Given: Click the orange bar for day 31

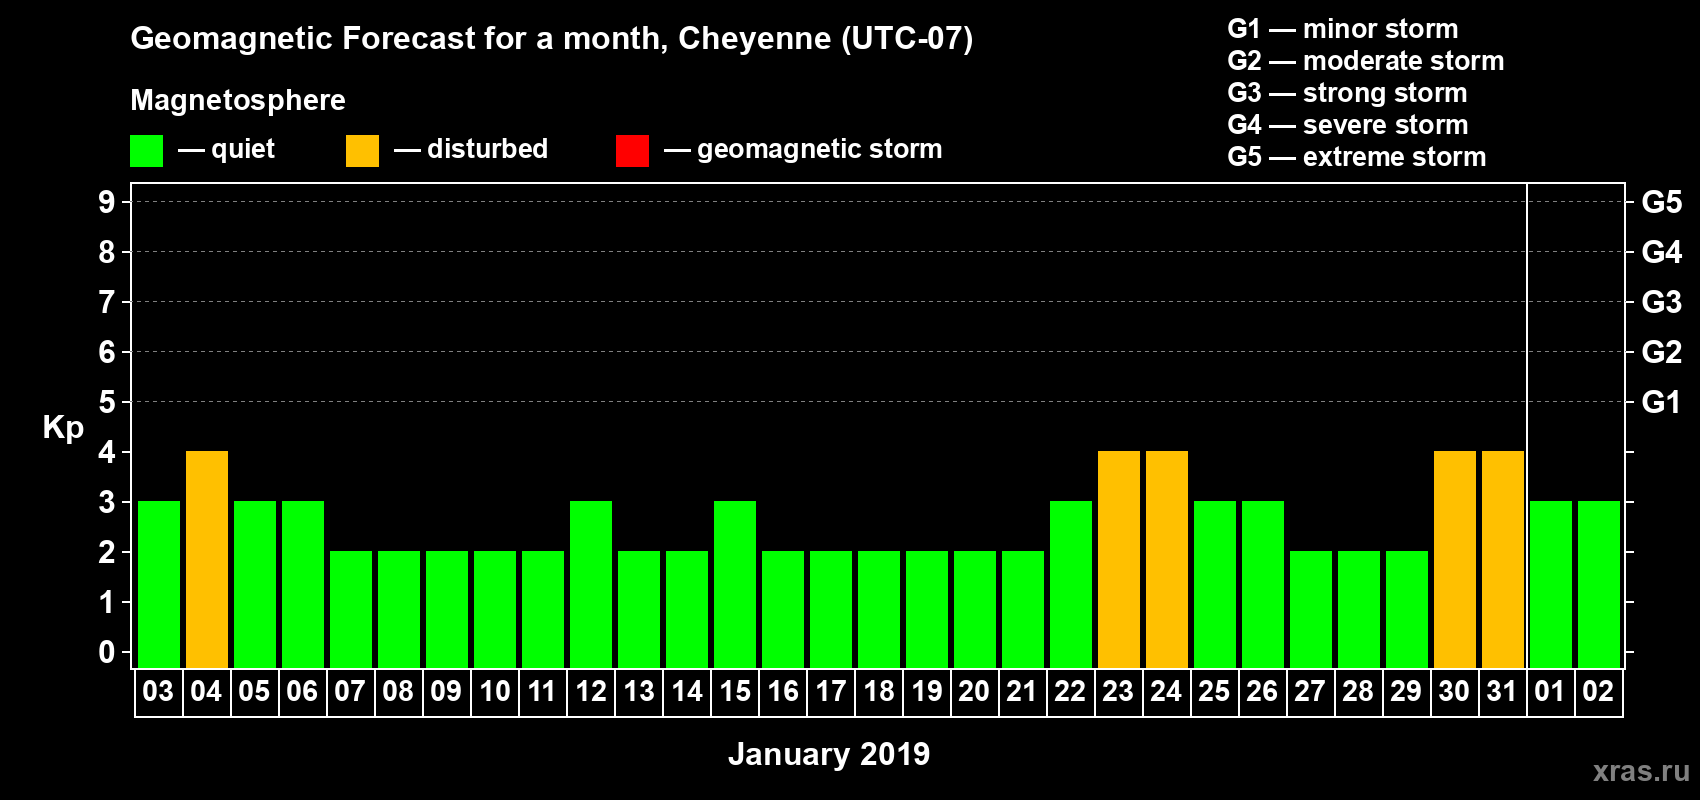Looking at the screenshot, I should [x=1503, y=560].
